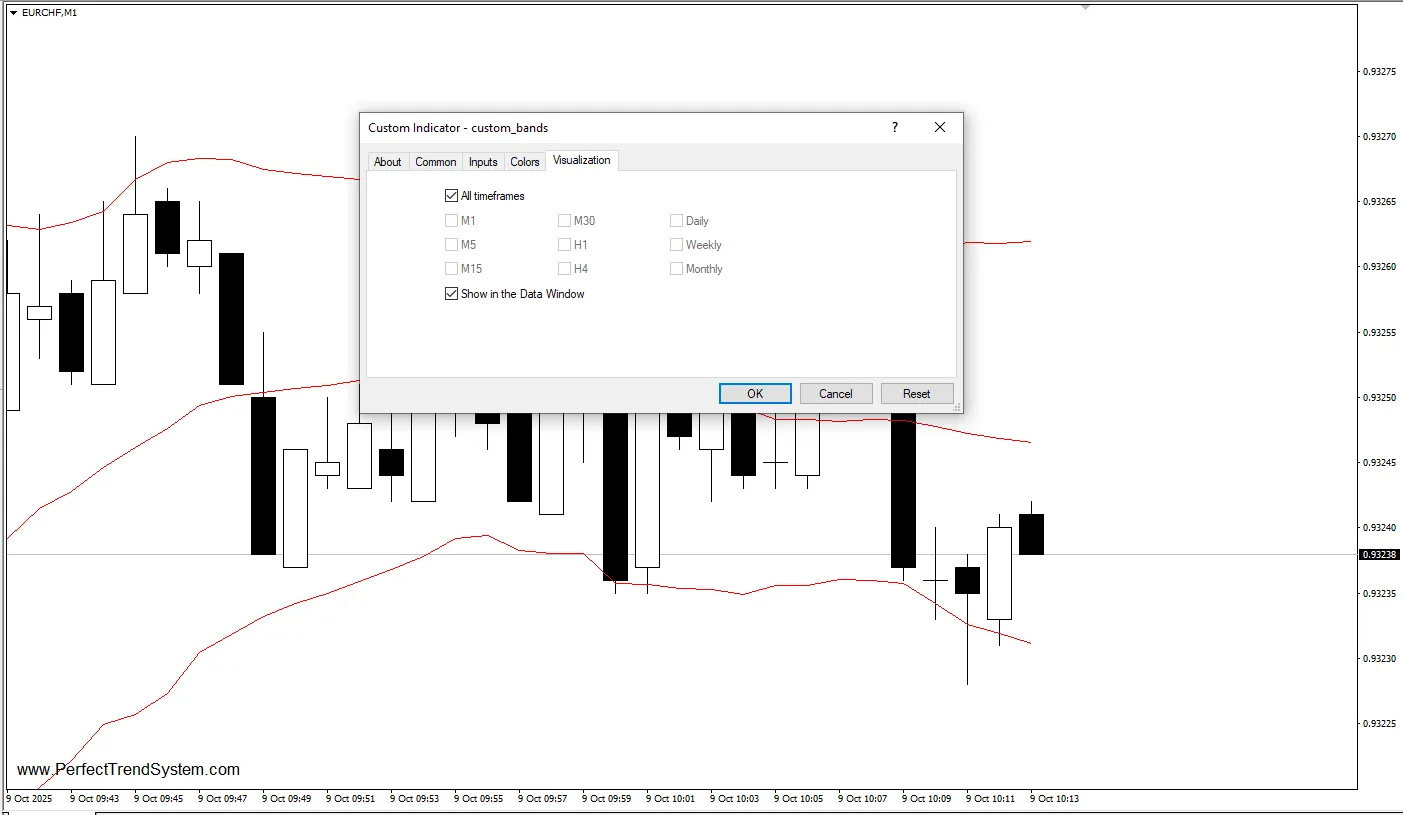Screen dimensions: 1403x815
Task: Tick the M1 timeframe checkbox
Action: click(451, 221)
